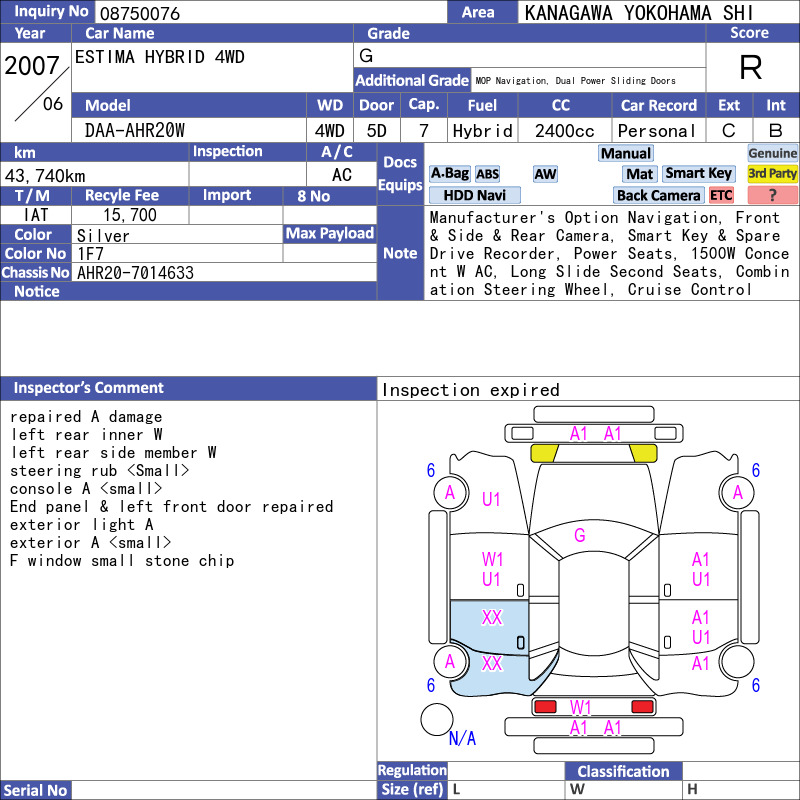Click the G mark on windshield diagram

pos(580,535)
